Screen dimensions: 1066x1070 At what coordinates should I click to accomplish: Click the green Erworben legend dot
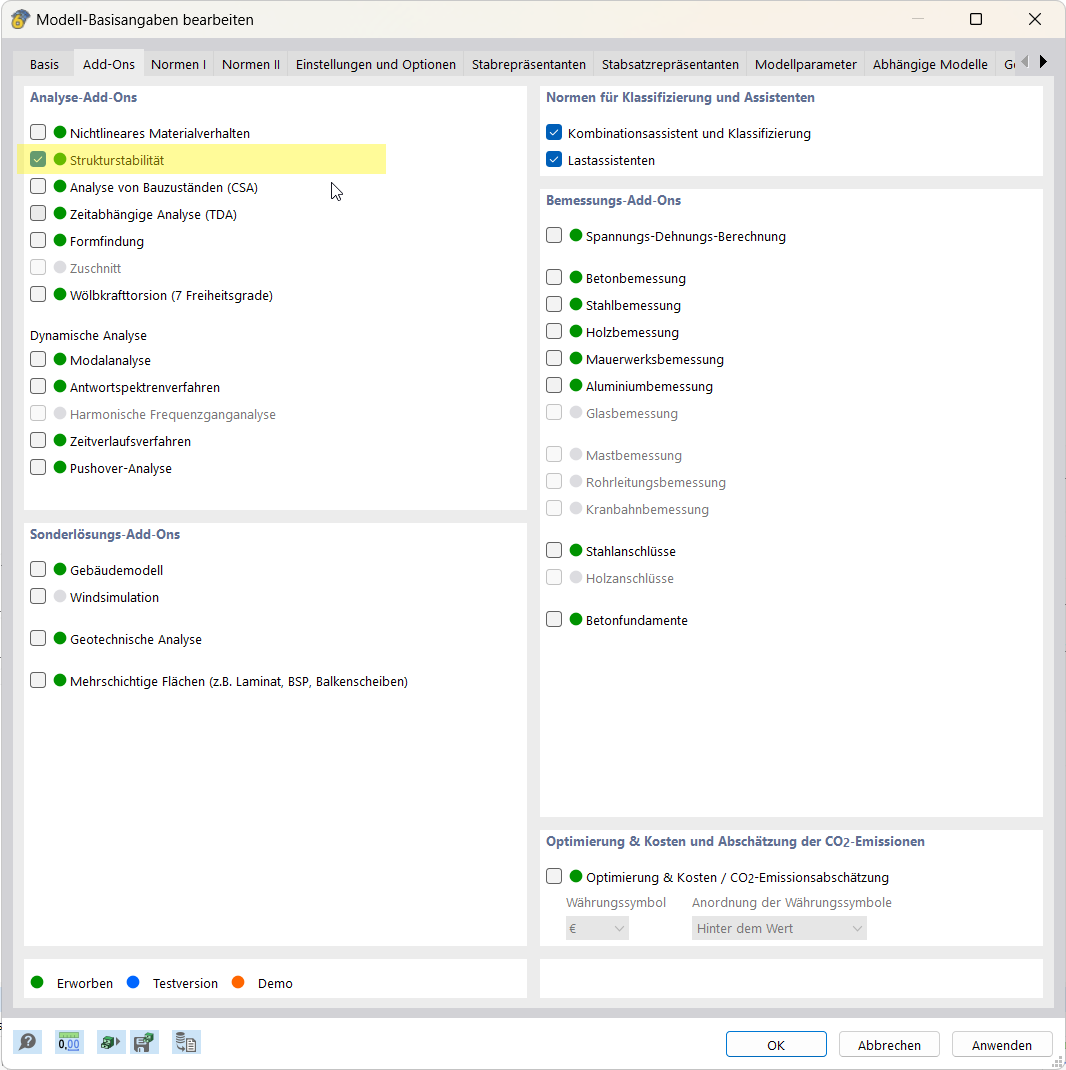[x=38, y=982]
